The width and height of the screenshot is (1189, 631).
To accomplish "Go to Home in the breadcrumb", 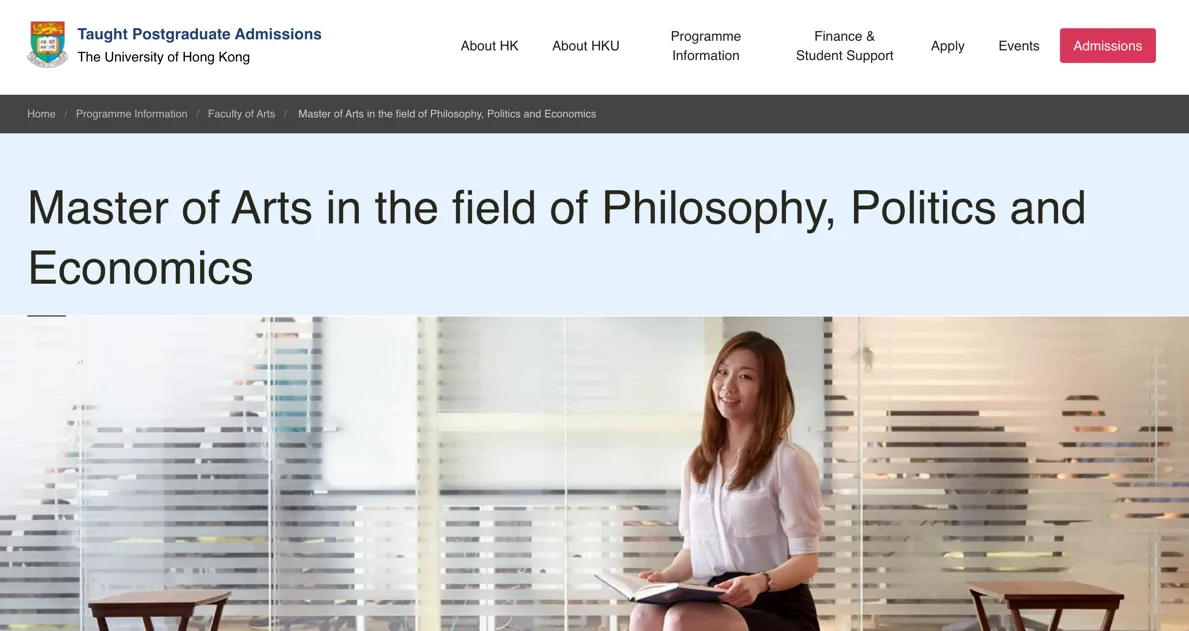I will click(x=41, y=114).
